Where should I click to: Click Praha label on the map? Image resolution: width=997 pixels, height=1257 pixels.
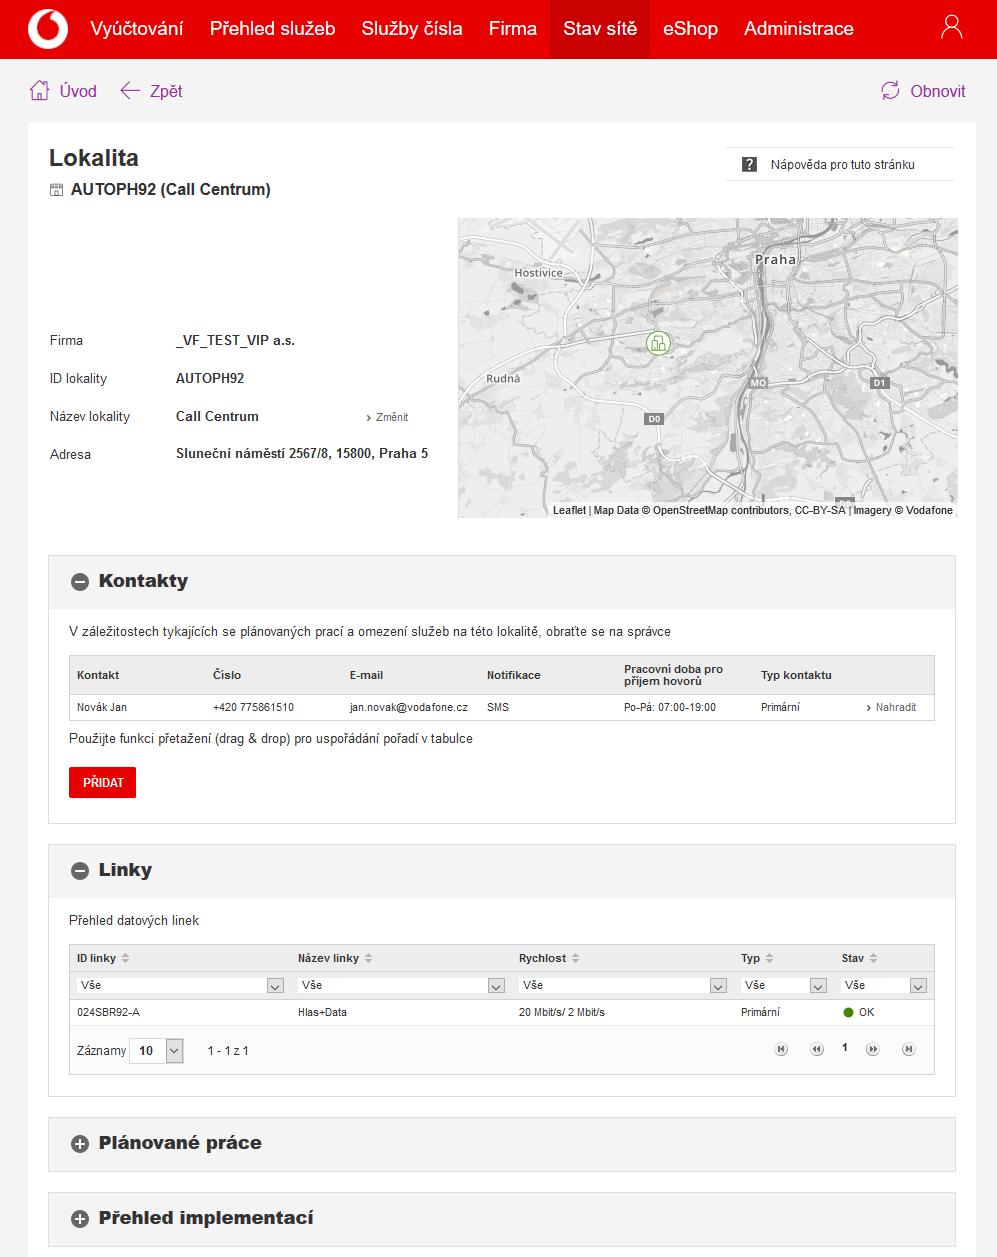[x=776, y=259]
